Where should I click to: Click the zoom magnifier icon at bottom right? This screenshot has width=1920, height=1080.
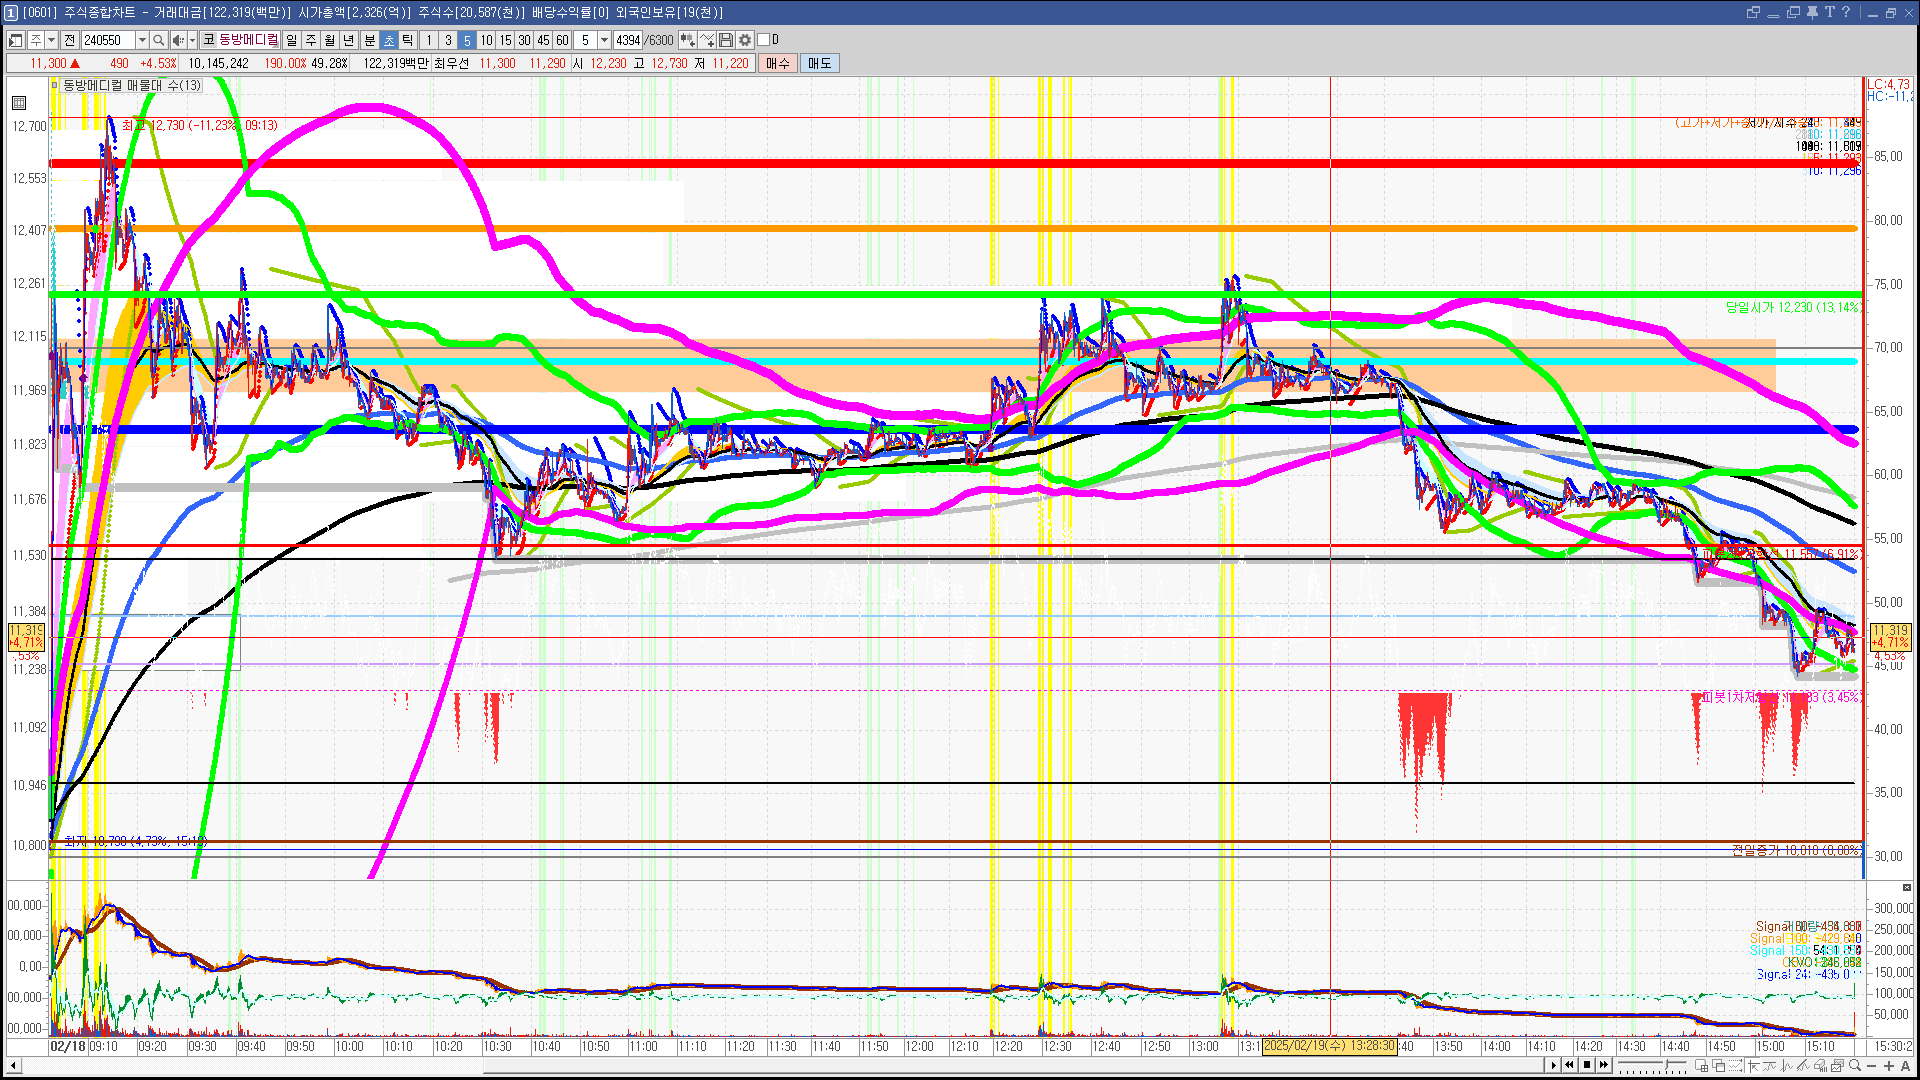[x=1855, y=1066]
